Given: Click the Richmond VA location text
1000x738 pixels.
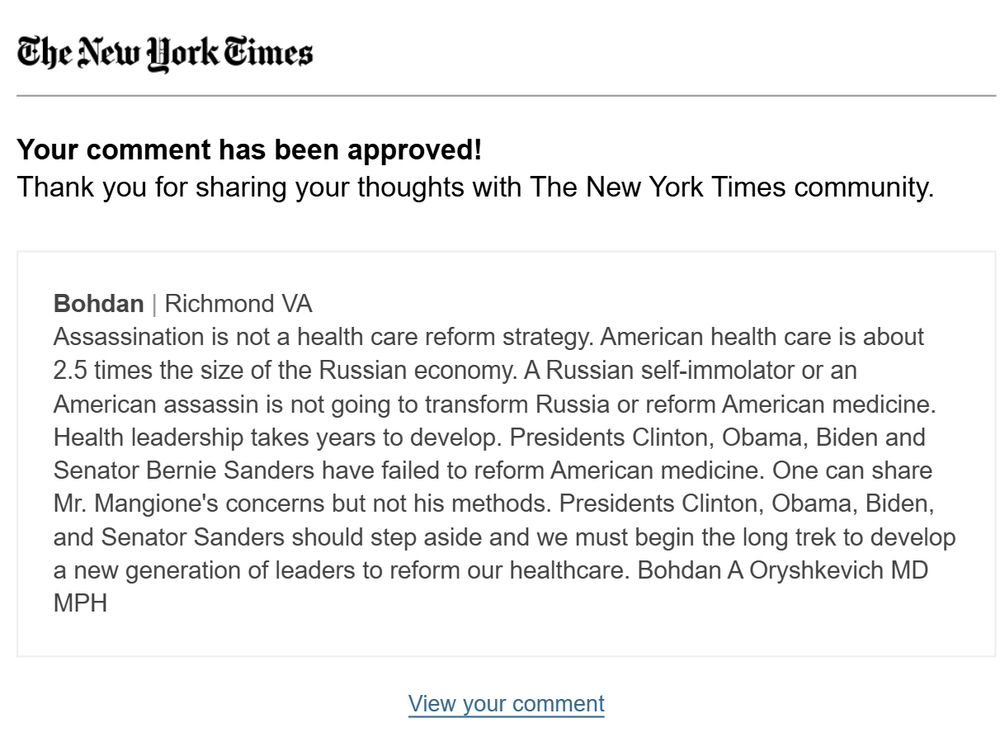Looking at the screenshot, I should pyautogui.click(x=239, y=304).
